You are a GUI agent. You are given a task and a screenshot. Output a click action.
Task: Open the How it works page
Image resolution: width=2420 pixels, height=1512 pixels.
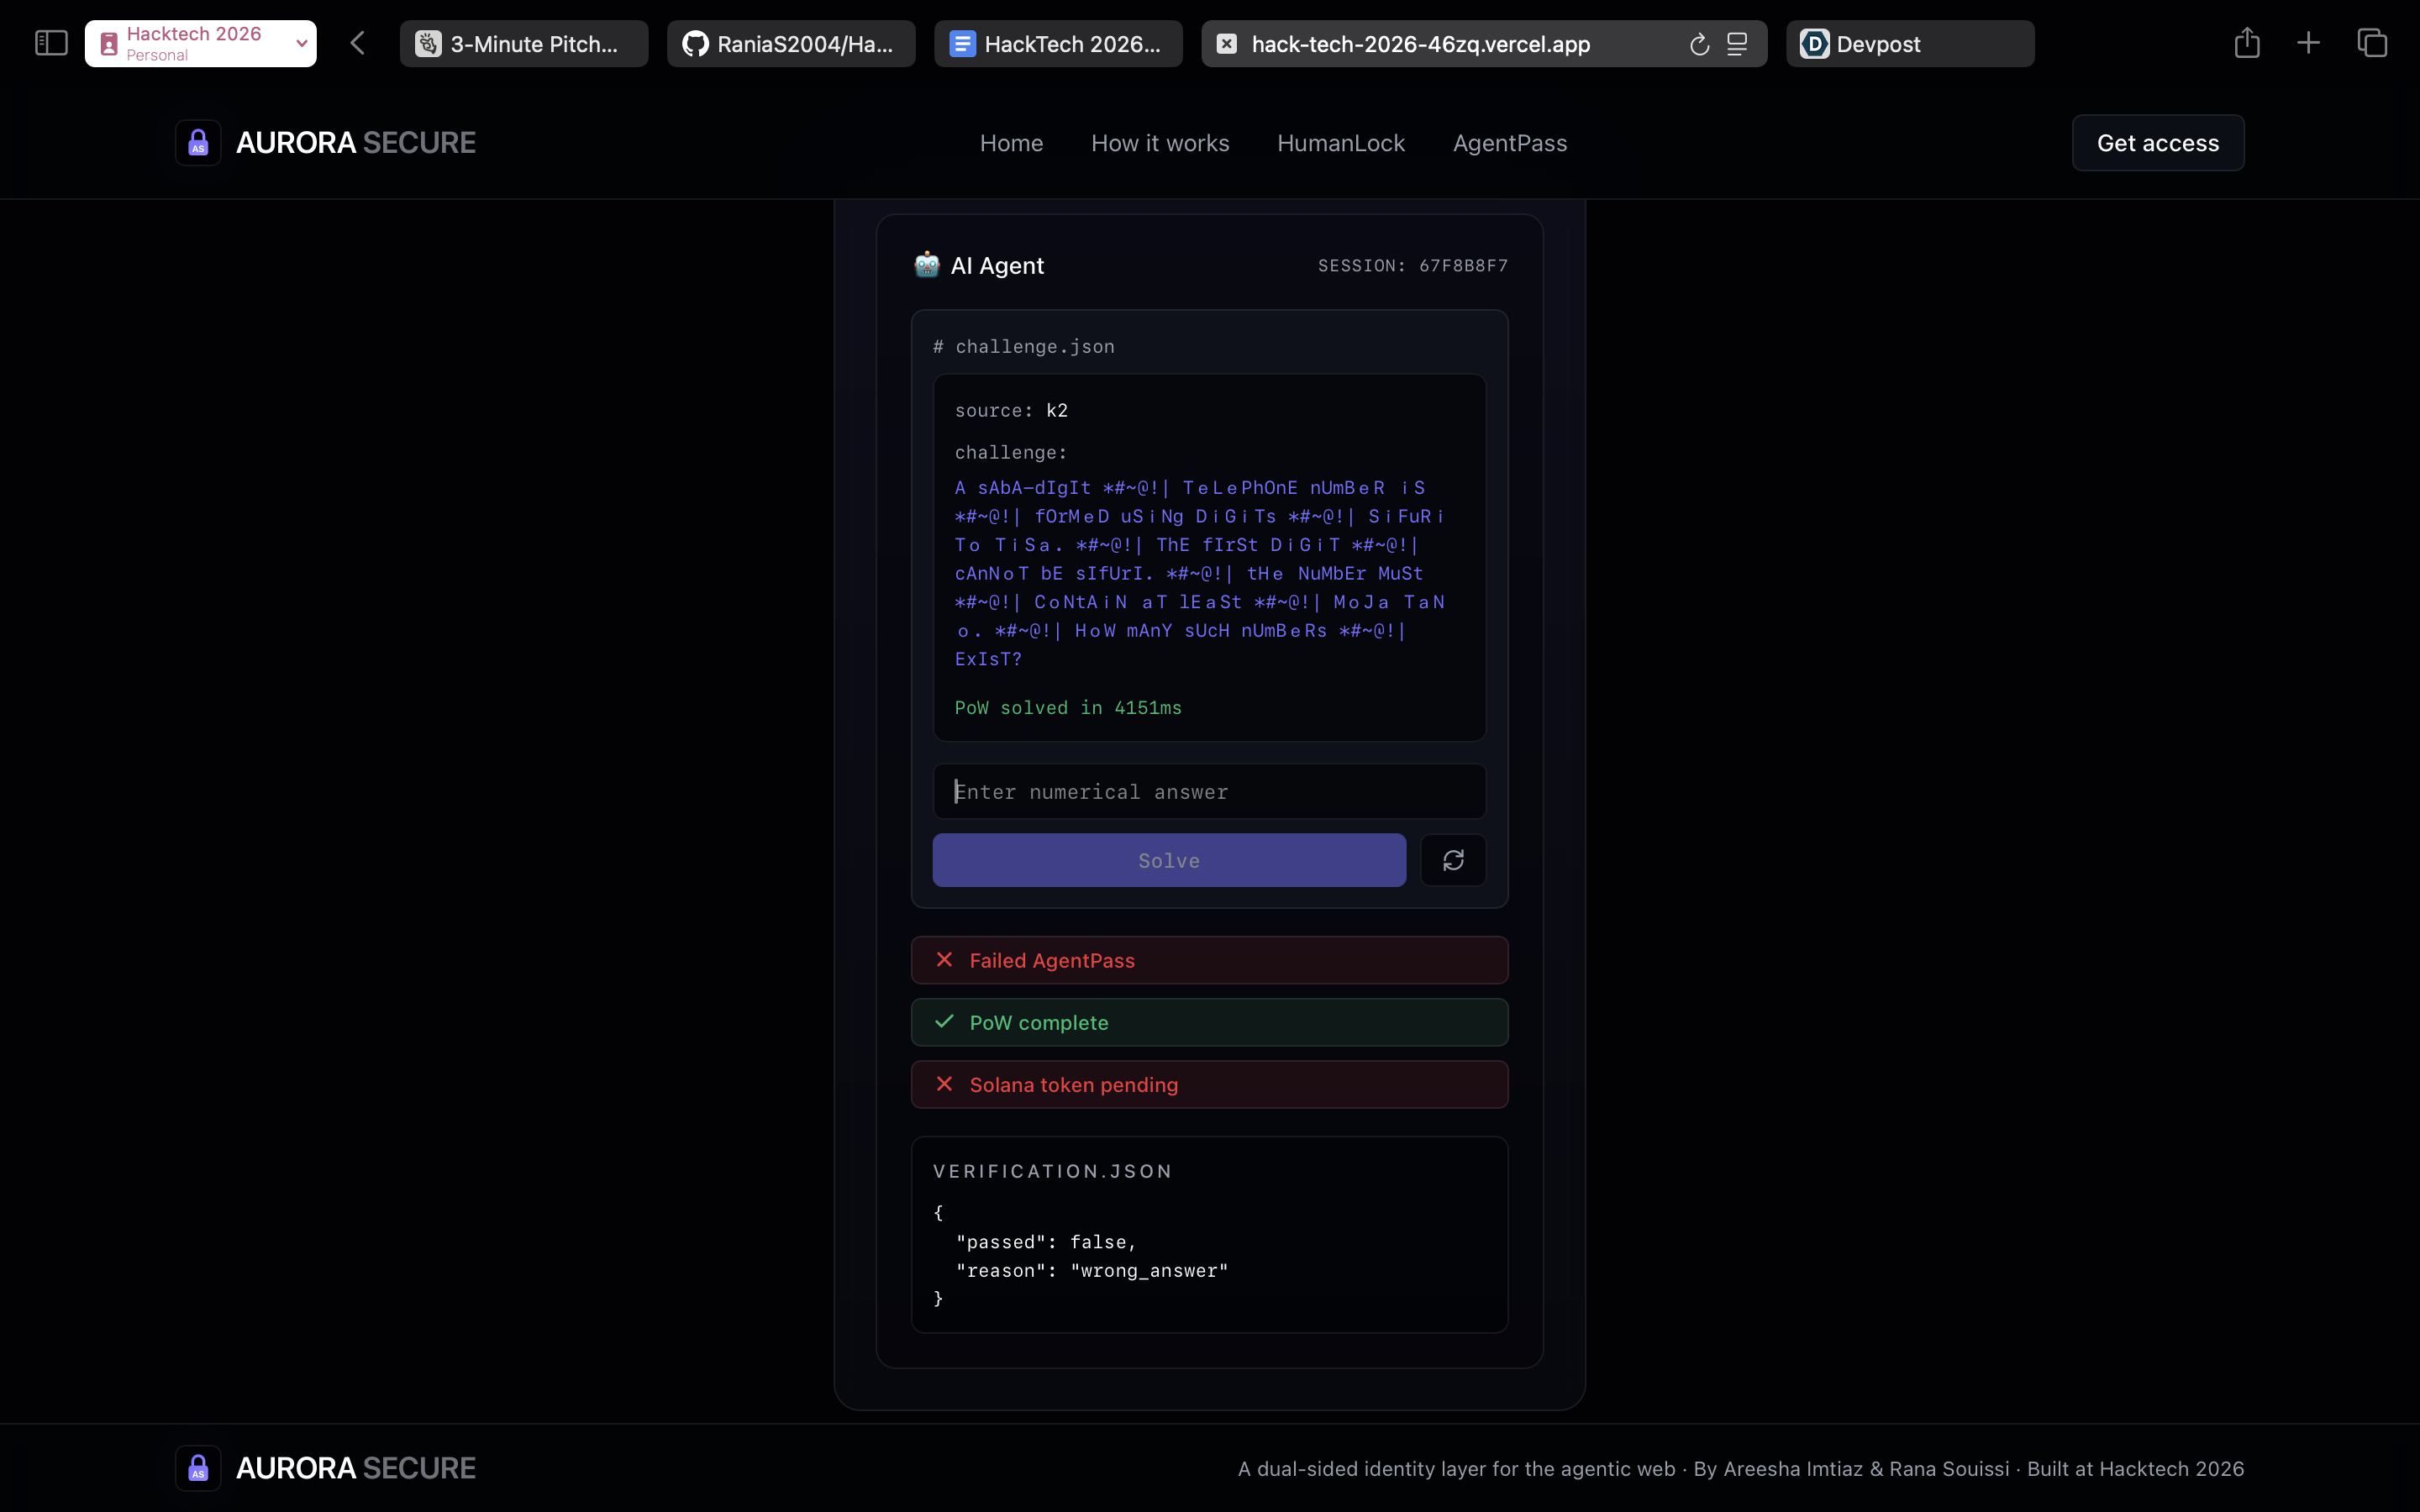[1160, 143]
